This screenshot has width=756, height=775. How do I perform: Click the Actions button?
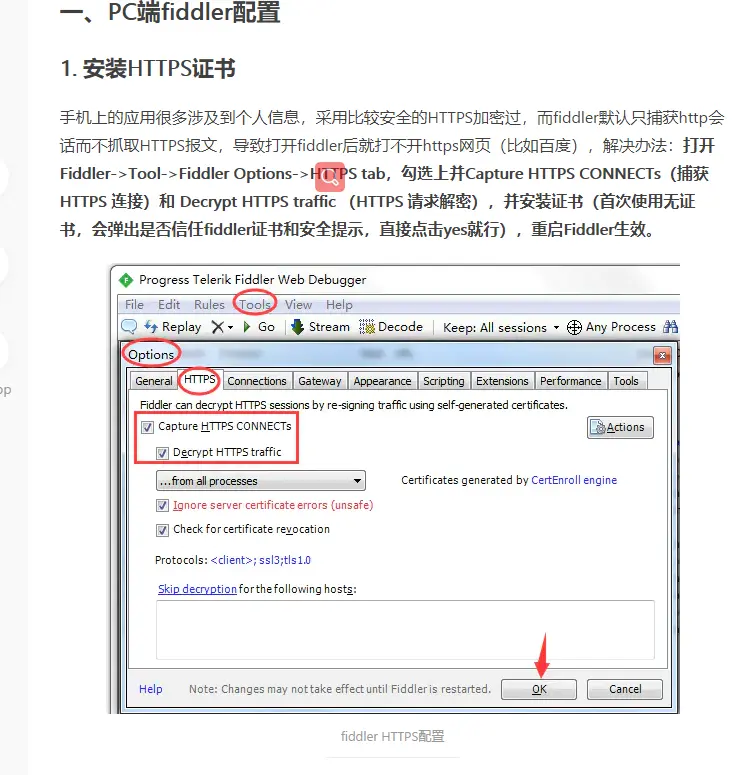click(620, 428)
